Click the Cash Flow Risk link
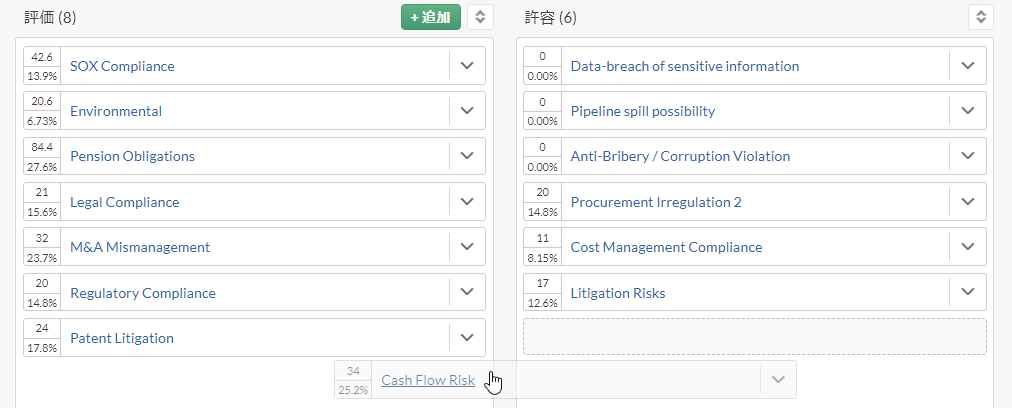 tap(428, 380)
